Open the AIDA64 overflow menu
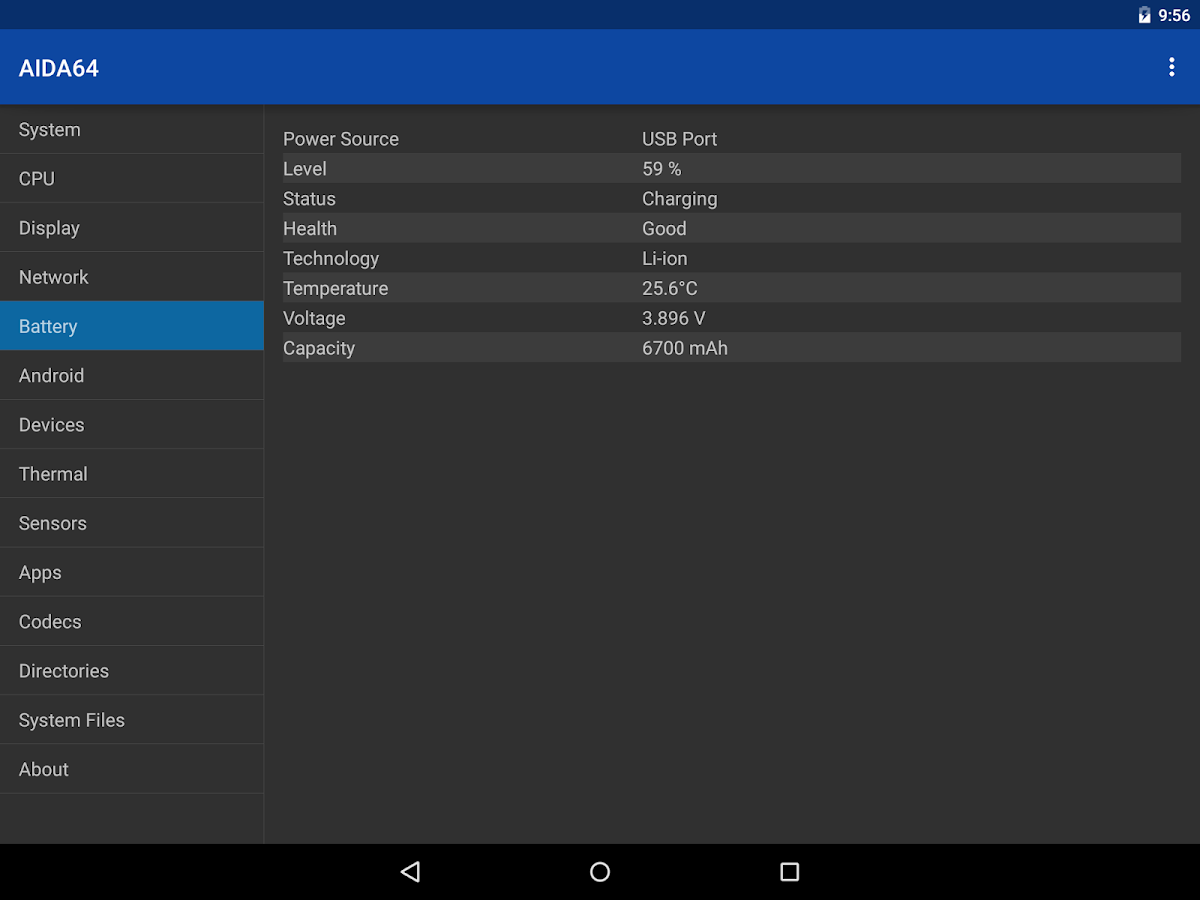 click(x=1172, y=66)
